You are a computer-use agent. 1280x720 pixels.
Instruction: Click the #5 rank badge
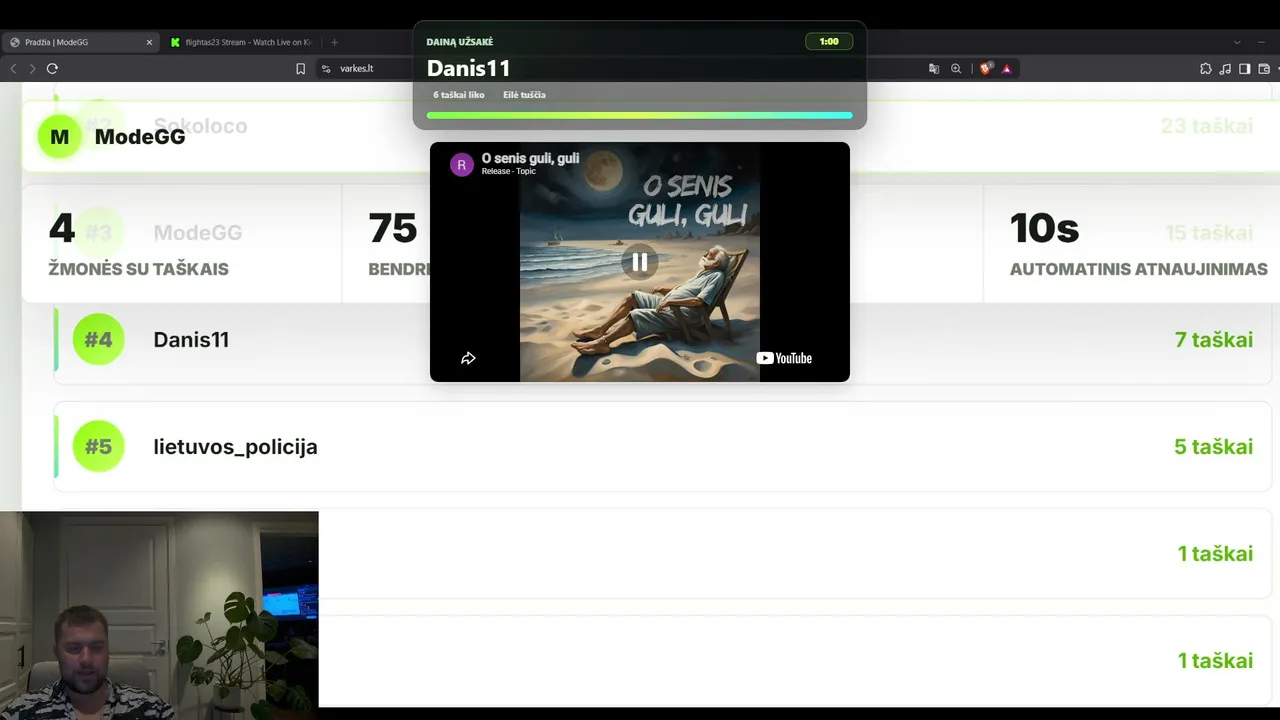click(x=98, y=446)
